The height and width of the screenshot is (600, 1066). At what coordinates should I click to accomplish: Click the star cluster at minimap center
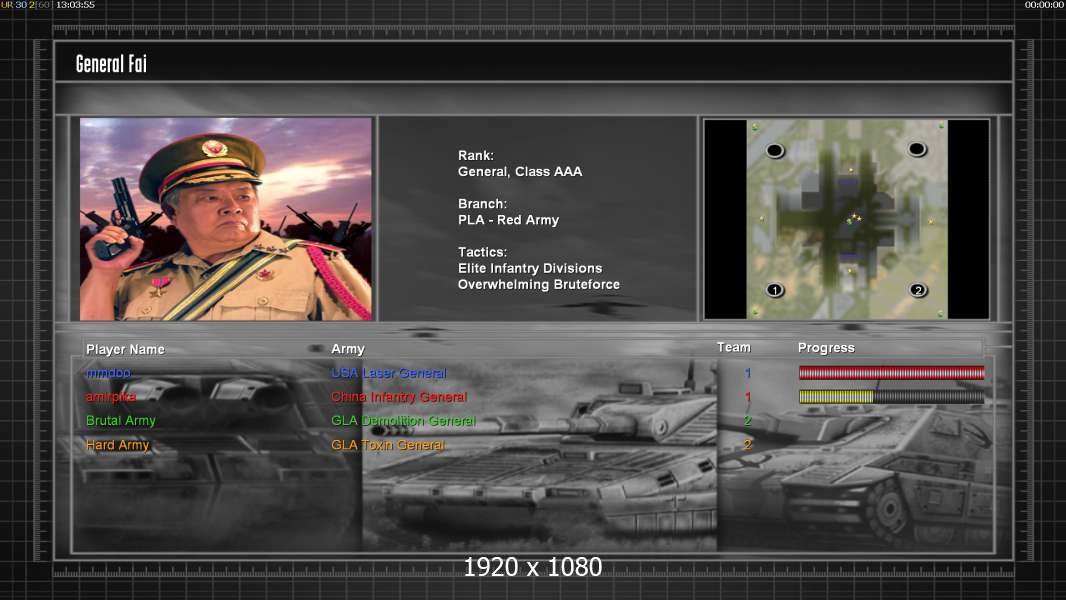853,218
